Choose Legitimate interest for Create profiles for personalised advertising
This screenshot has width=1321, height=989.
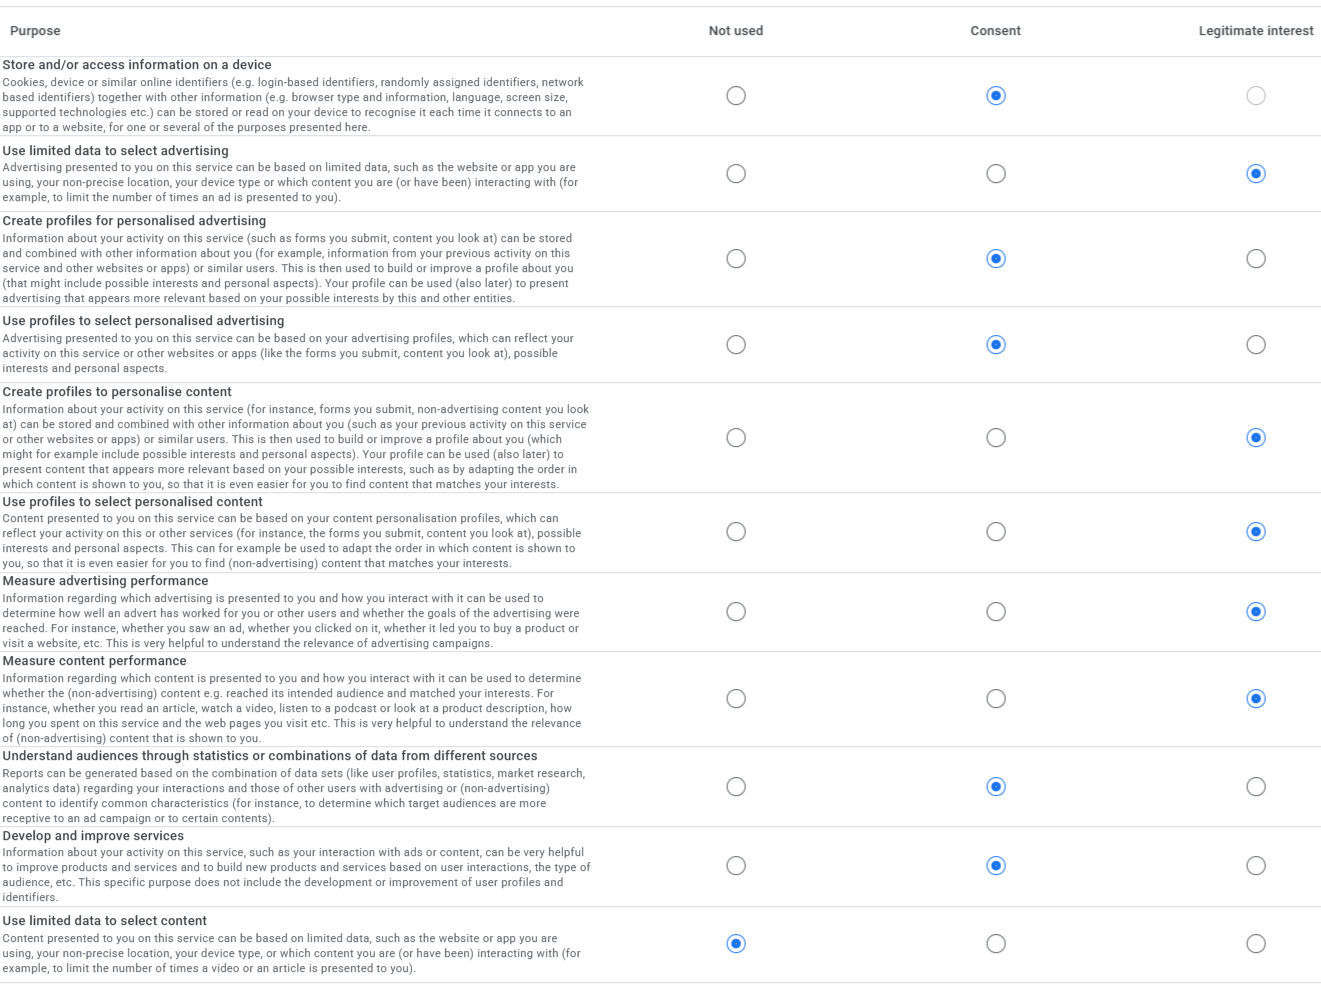[1256, 259]
